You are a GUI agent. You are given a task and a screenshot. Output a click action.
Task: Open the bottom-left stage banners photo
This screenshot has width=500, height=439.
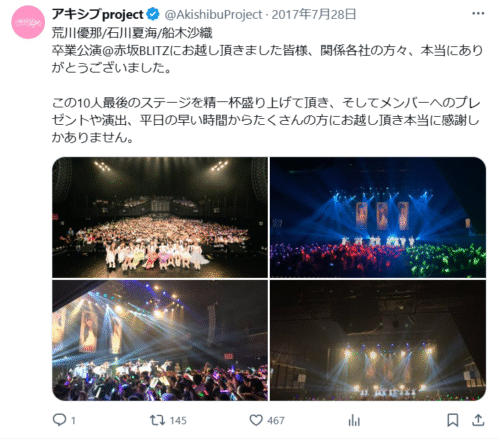(x=160, y=340)
